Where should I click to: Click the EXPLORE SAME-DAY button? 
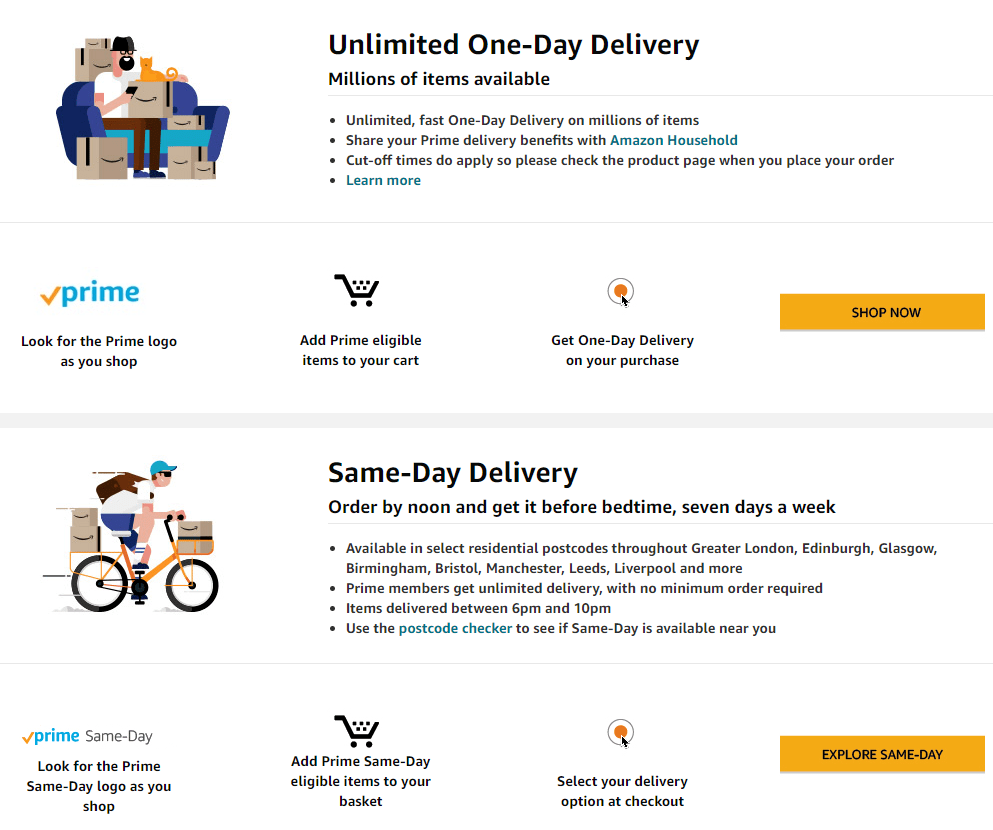[882, 754]
